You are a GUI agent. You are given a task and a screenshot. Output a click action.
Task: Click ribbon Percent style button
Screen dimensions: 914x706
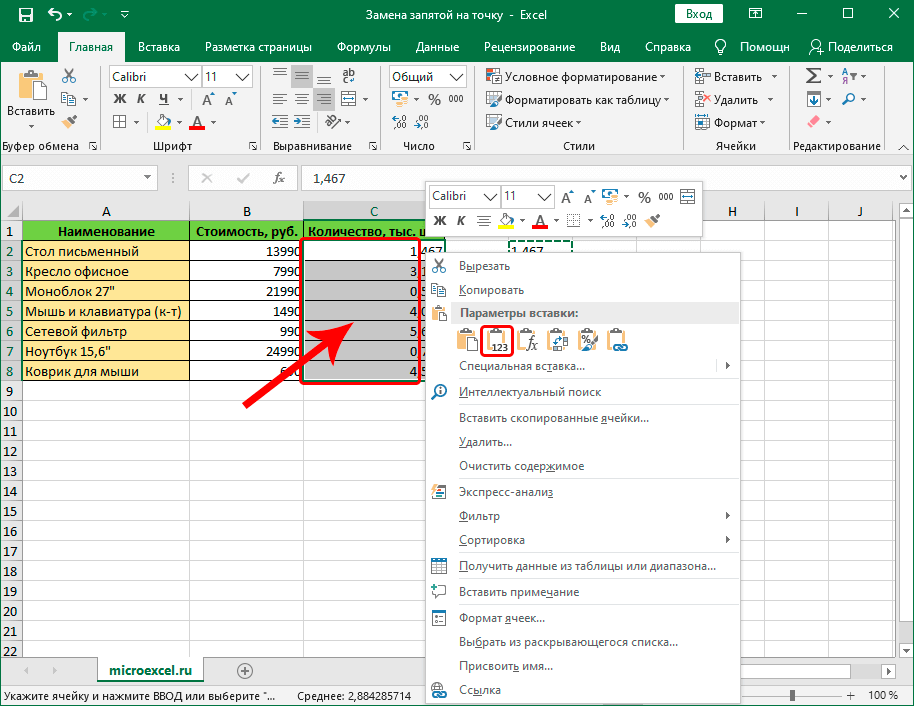(x=434, y=100)
